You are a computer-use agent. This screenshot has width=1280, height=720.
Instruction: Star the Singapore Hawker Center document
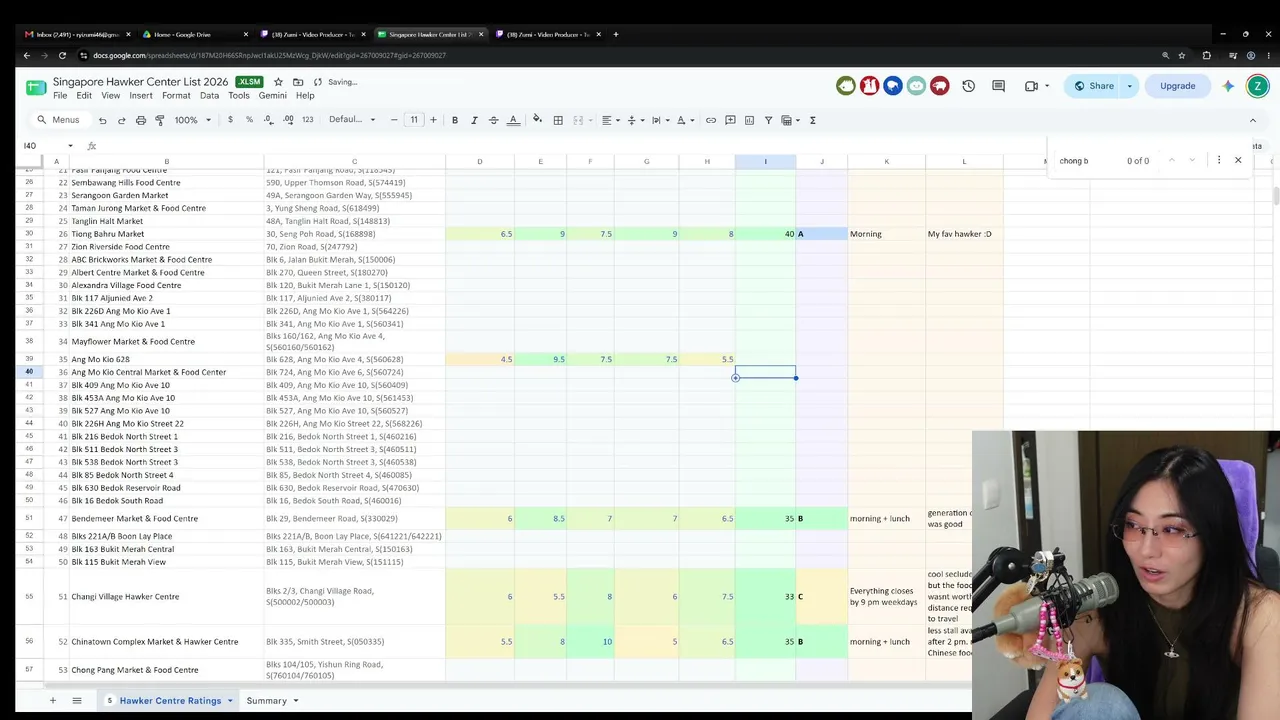(x=278, y=82)
